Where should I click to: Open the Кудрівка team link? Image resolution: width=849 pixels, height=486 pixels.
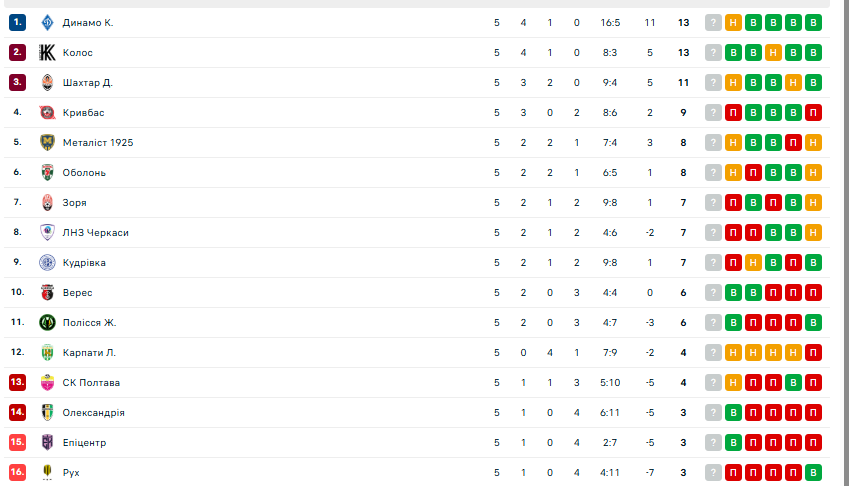pos(84,263)
